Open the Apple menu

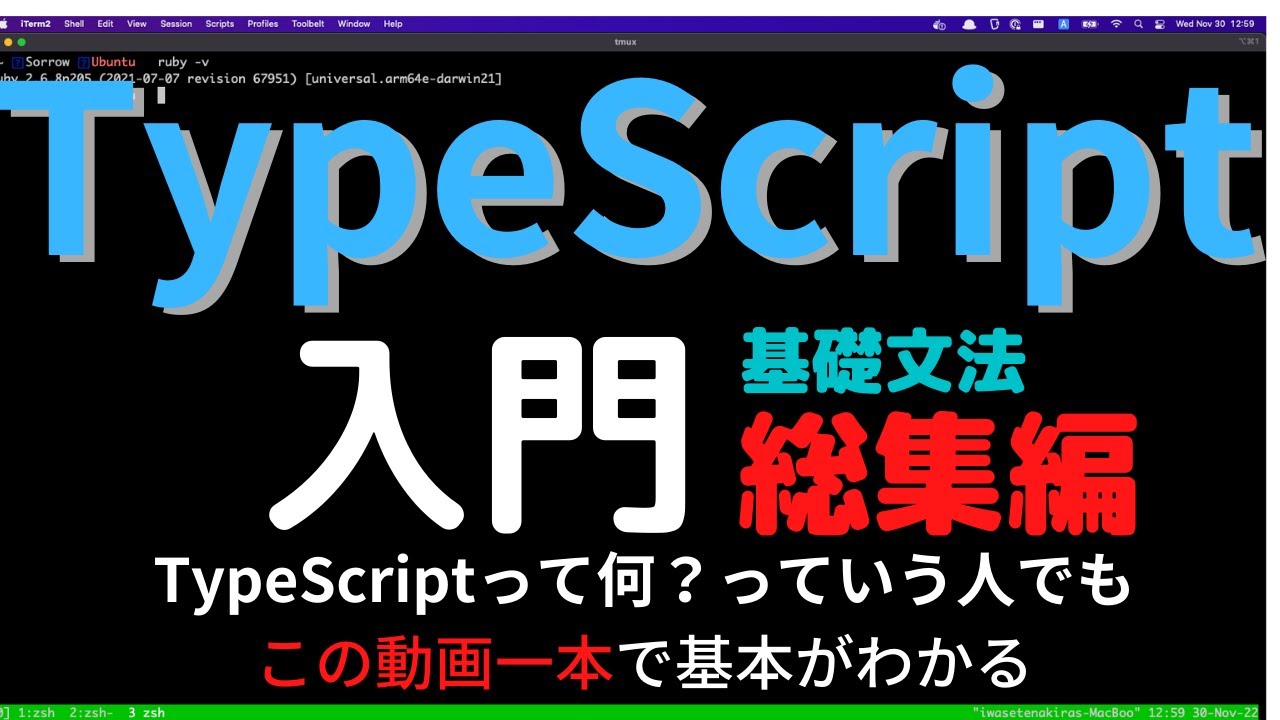pyautogui.click(x=4, y=23)
